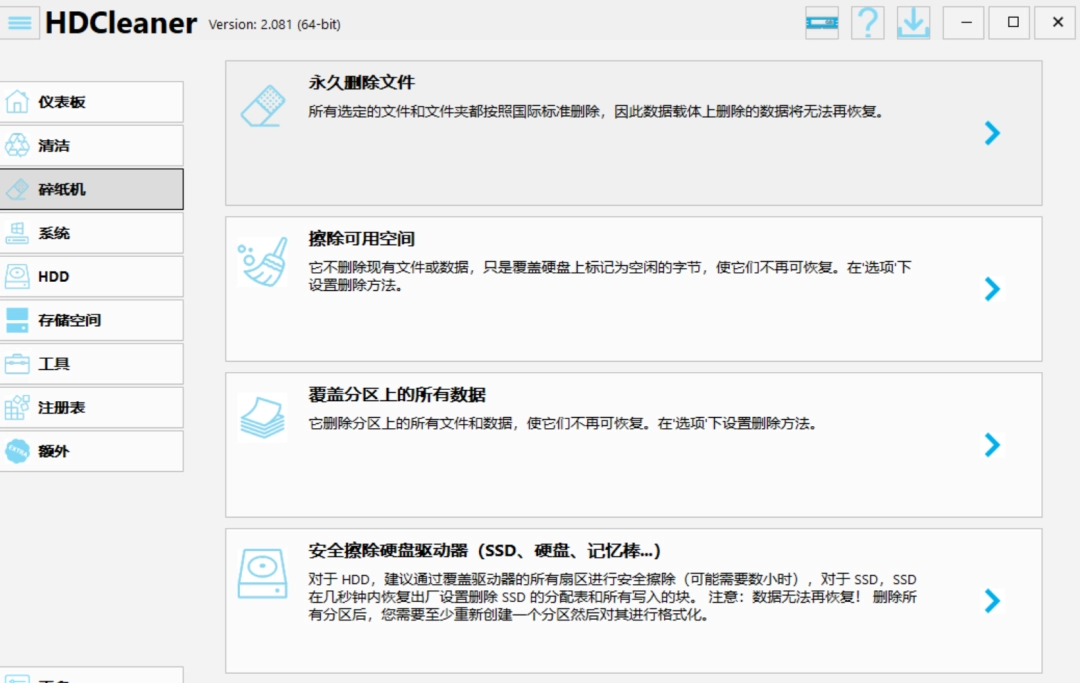This screenshot has width=1080, height=683.
Task: Open the hamburger menu icon
Action: coord(19,23)
